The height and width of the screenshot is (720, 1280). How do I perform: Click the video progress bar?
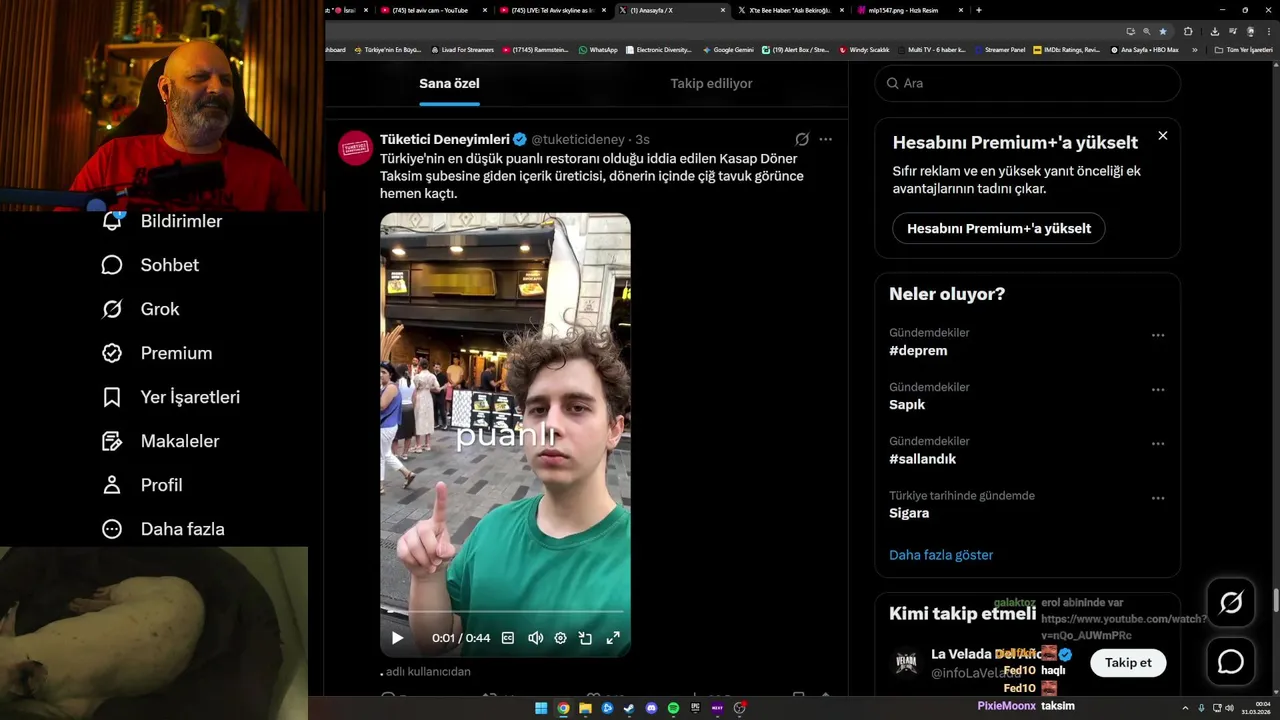(x=505, y=611)
